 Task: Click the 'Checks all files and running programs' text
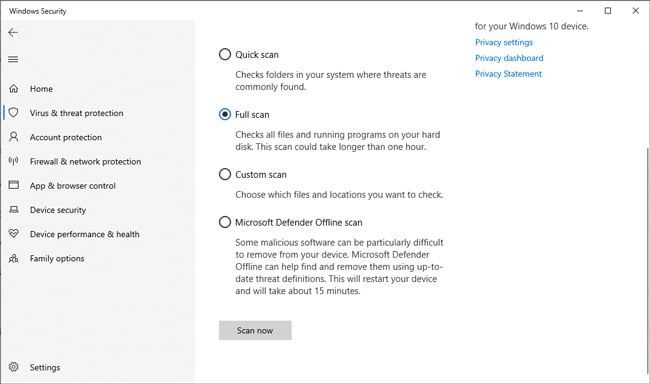coord(337,141)
